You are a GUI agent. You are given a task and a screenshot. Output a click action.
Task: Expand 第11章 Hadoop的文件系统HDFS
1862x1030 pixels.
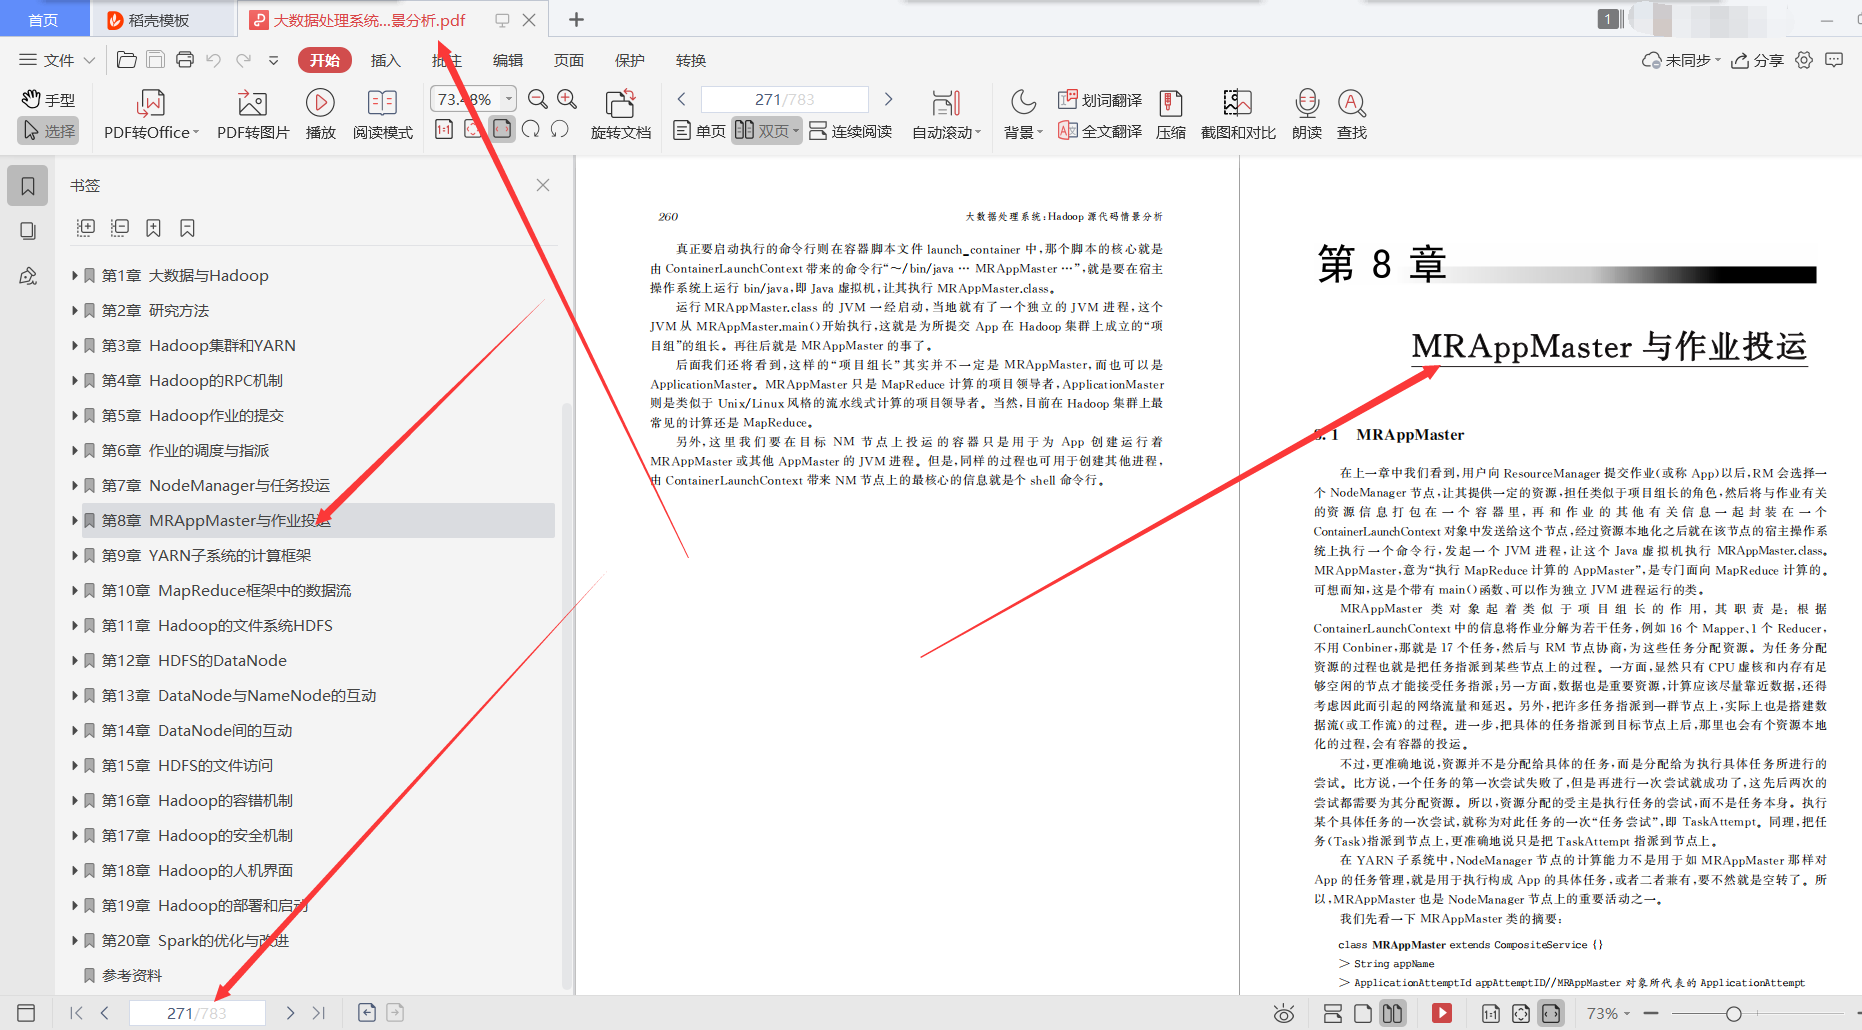click(74, 625)
